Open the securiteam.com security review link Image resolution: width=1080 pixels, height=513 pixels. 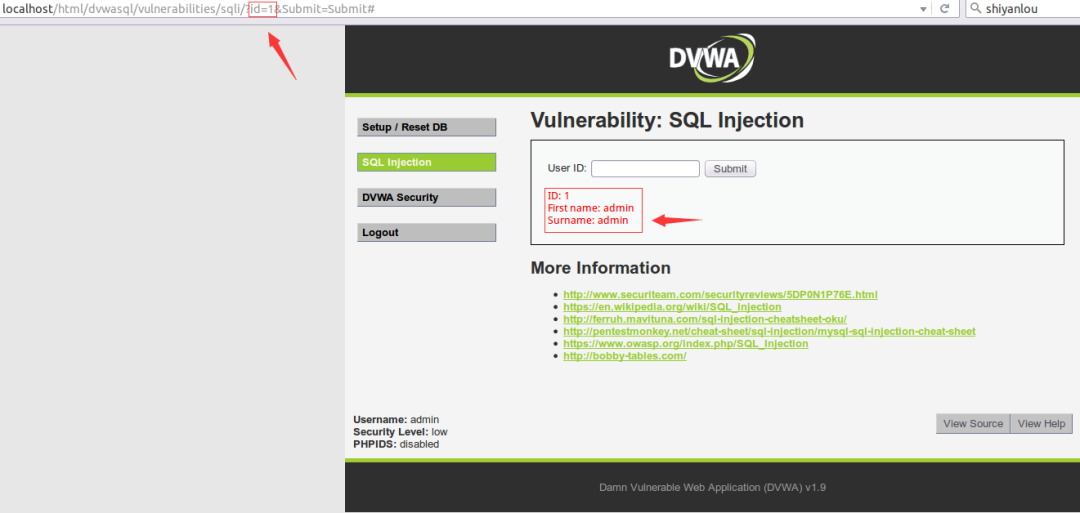click(x=720, y=295)
